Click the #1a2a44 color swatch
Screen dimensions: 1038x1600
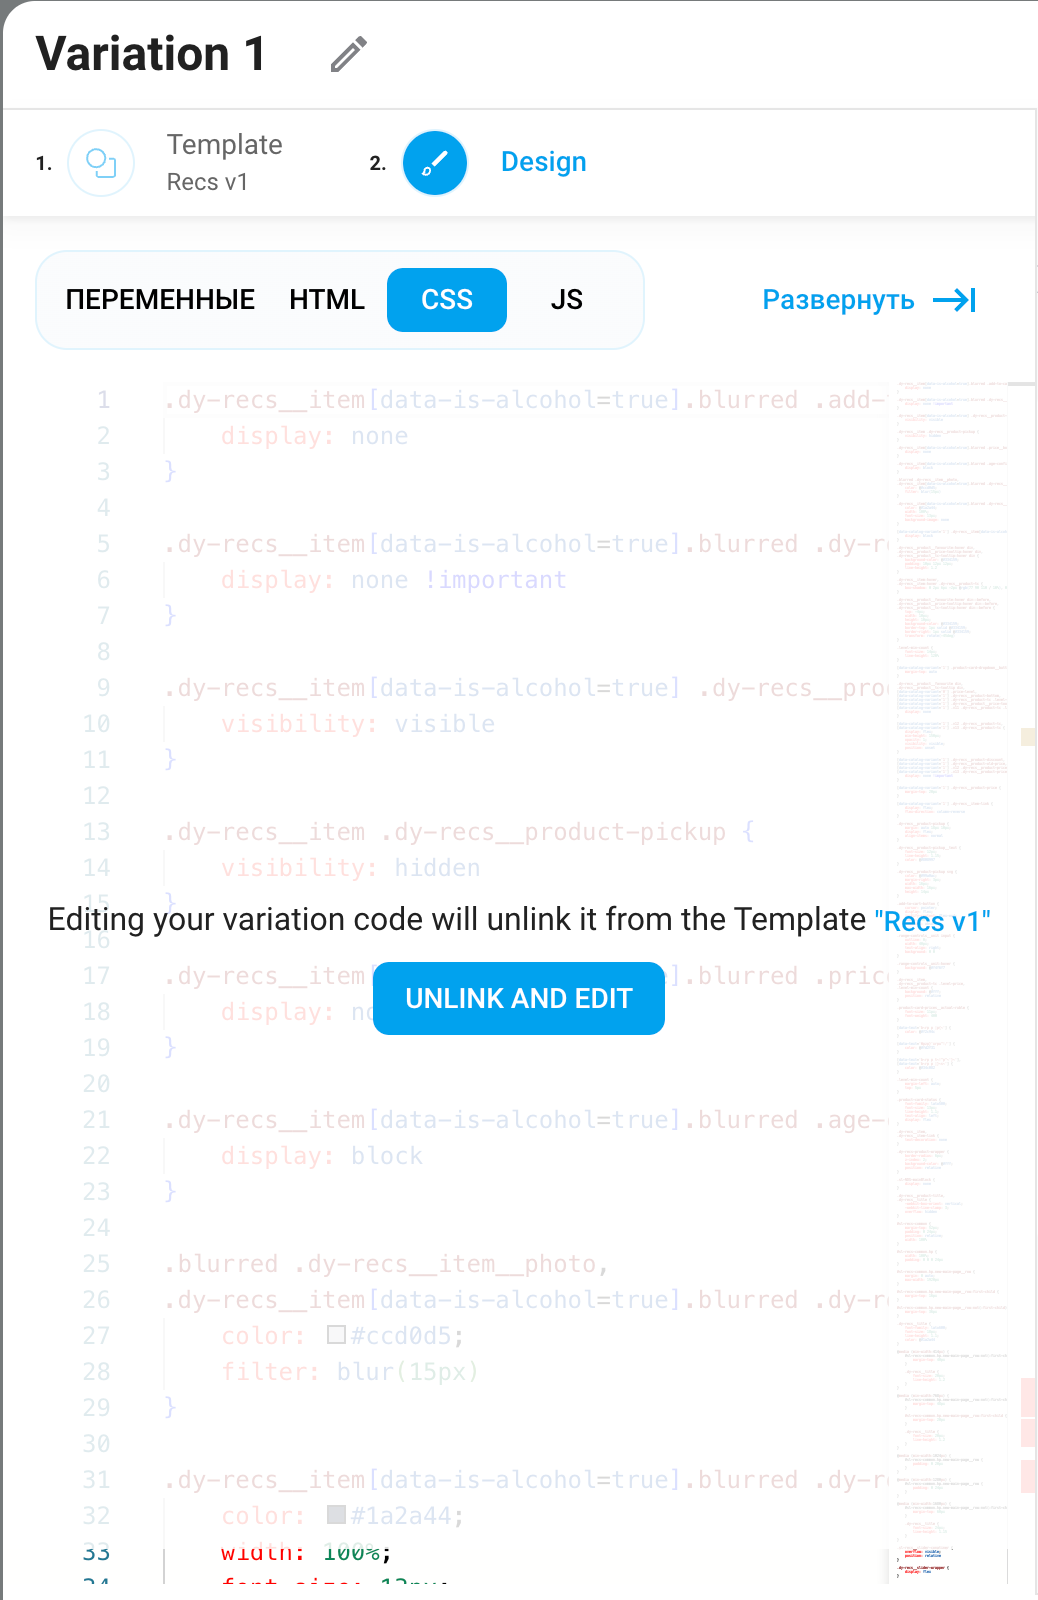(x=337, y=1515)
